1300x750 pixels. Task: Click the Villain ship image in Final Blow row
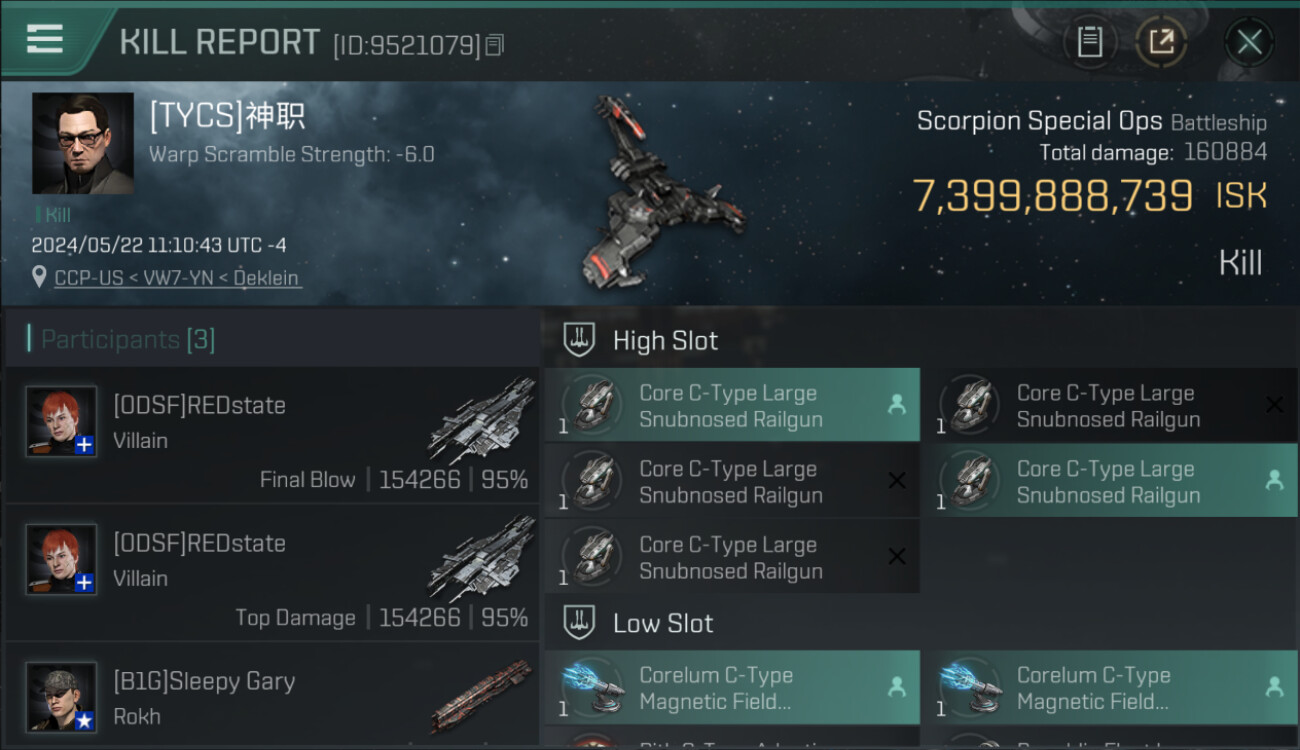[482, 420]
